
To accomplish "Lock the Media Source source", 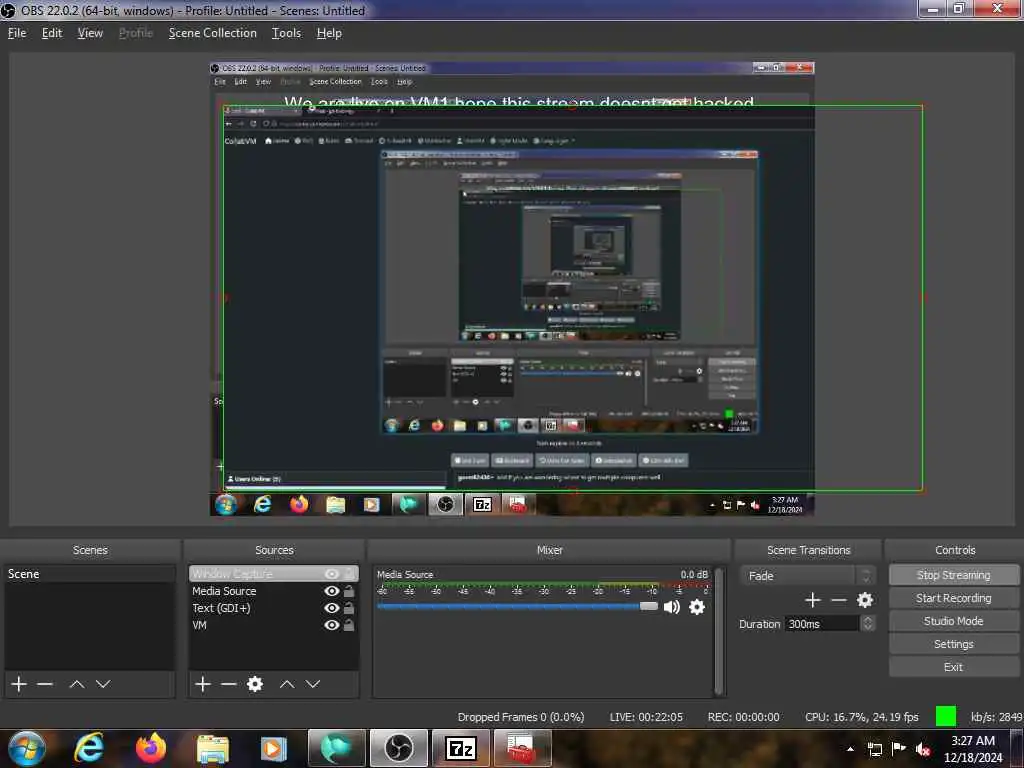I will click(349, 591).
